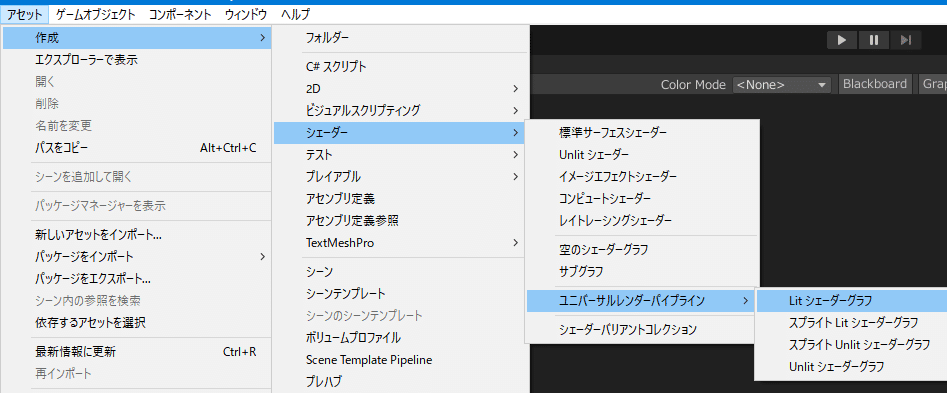The image size is (947, 393).
Task: Create a new フォルダー
Action: (x=401, y=37)
